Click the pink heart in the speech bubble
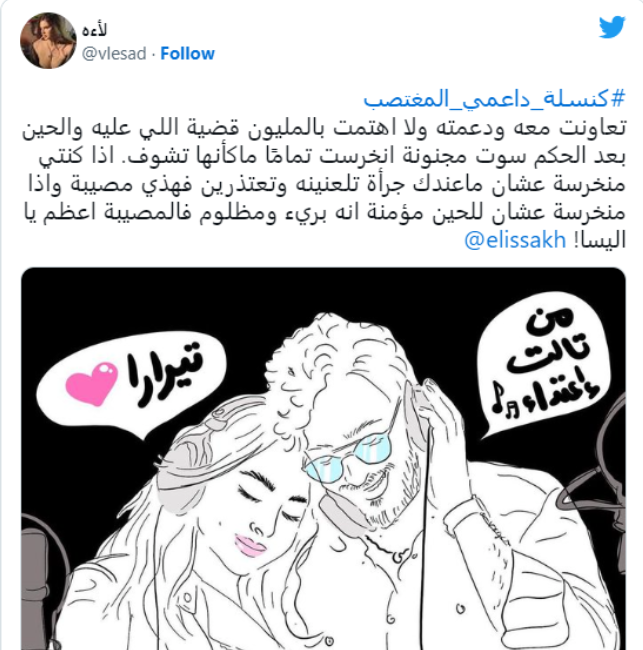This screenshot has height=650, width=643. 92,384
